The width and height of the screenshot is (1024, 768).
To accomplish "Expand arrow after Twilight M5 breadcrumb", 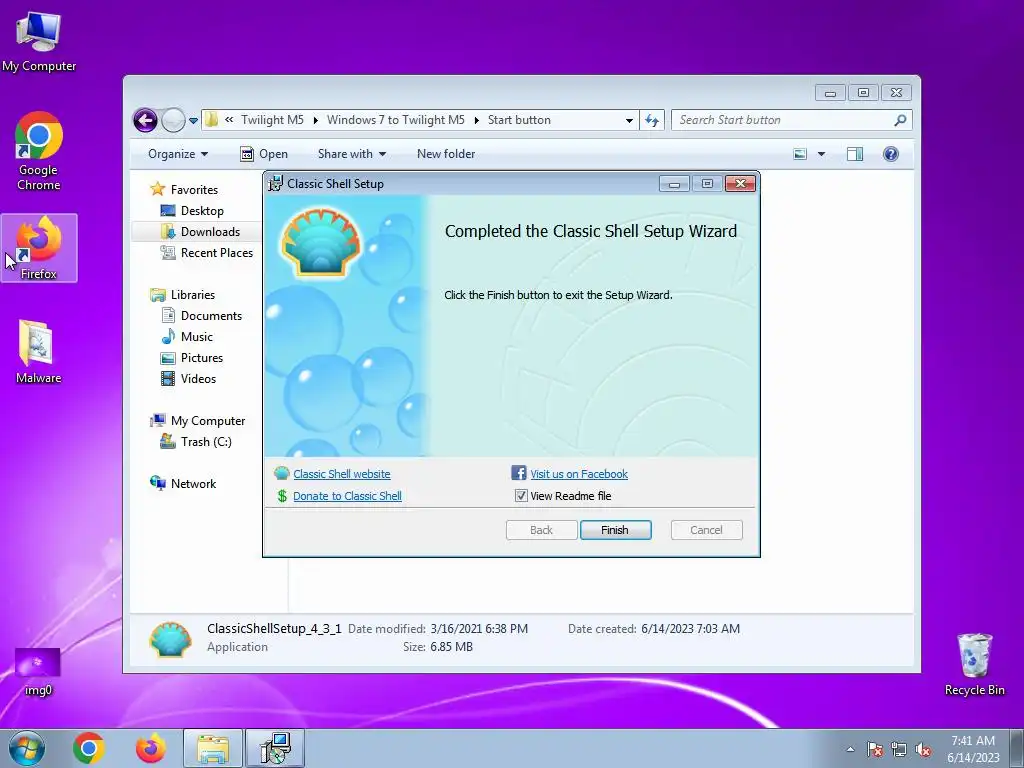I will pos(315,120).
